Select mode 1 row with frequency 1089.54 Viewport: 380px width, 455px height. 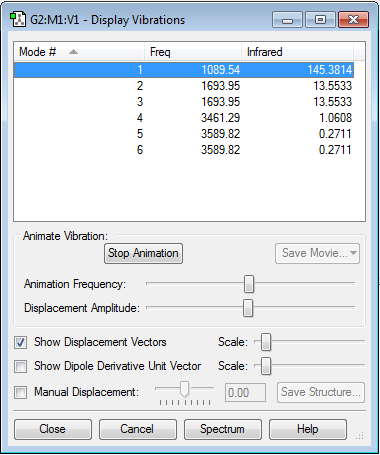pyautogui.click(x=184, y=70)
